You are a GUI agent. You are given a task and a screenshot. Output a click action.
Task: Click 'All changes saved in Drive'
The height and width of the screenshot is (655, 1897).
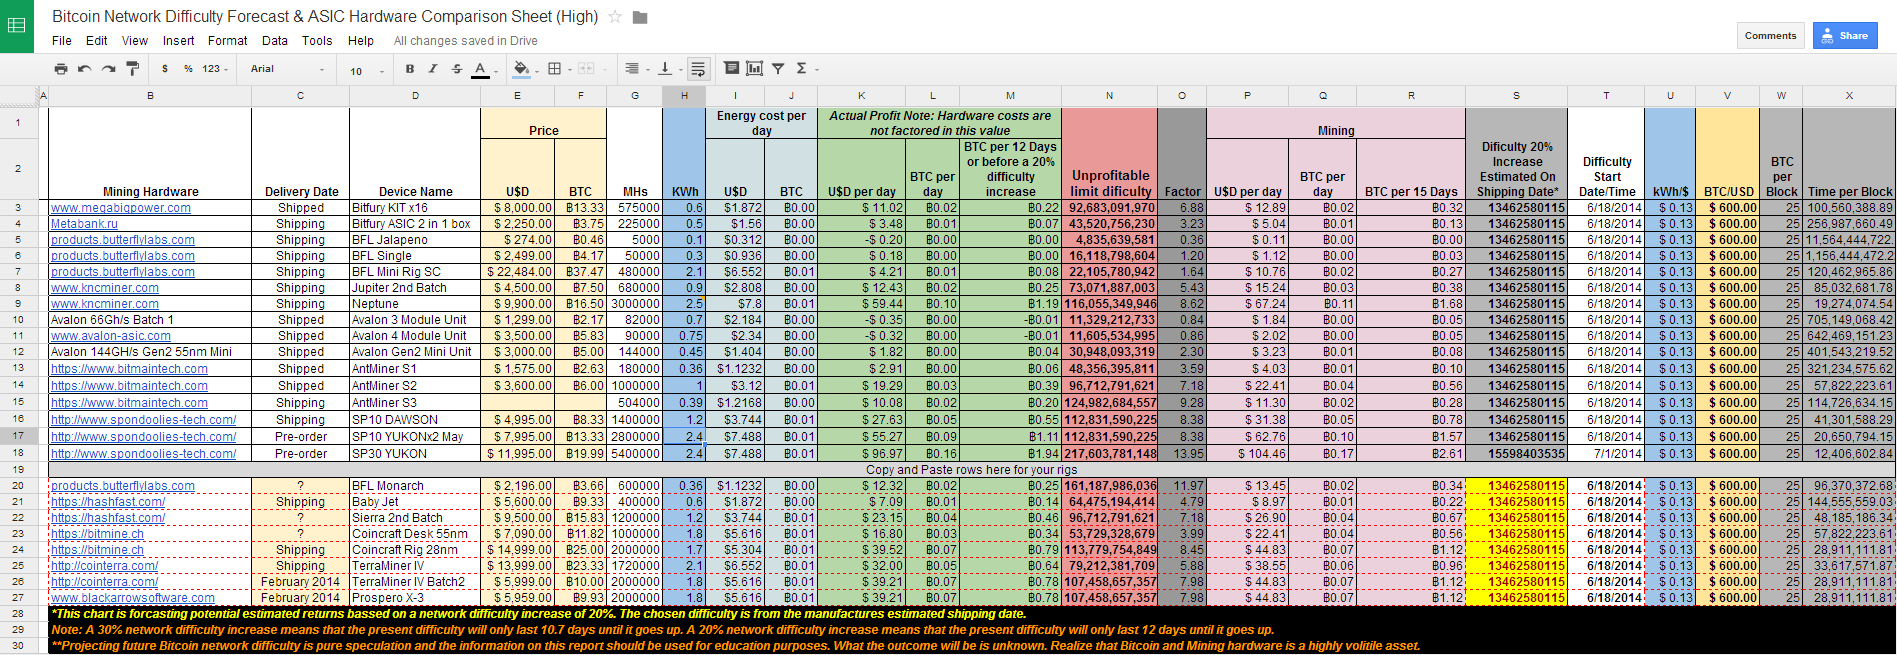465,41
